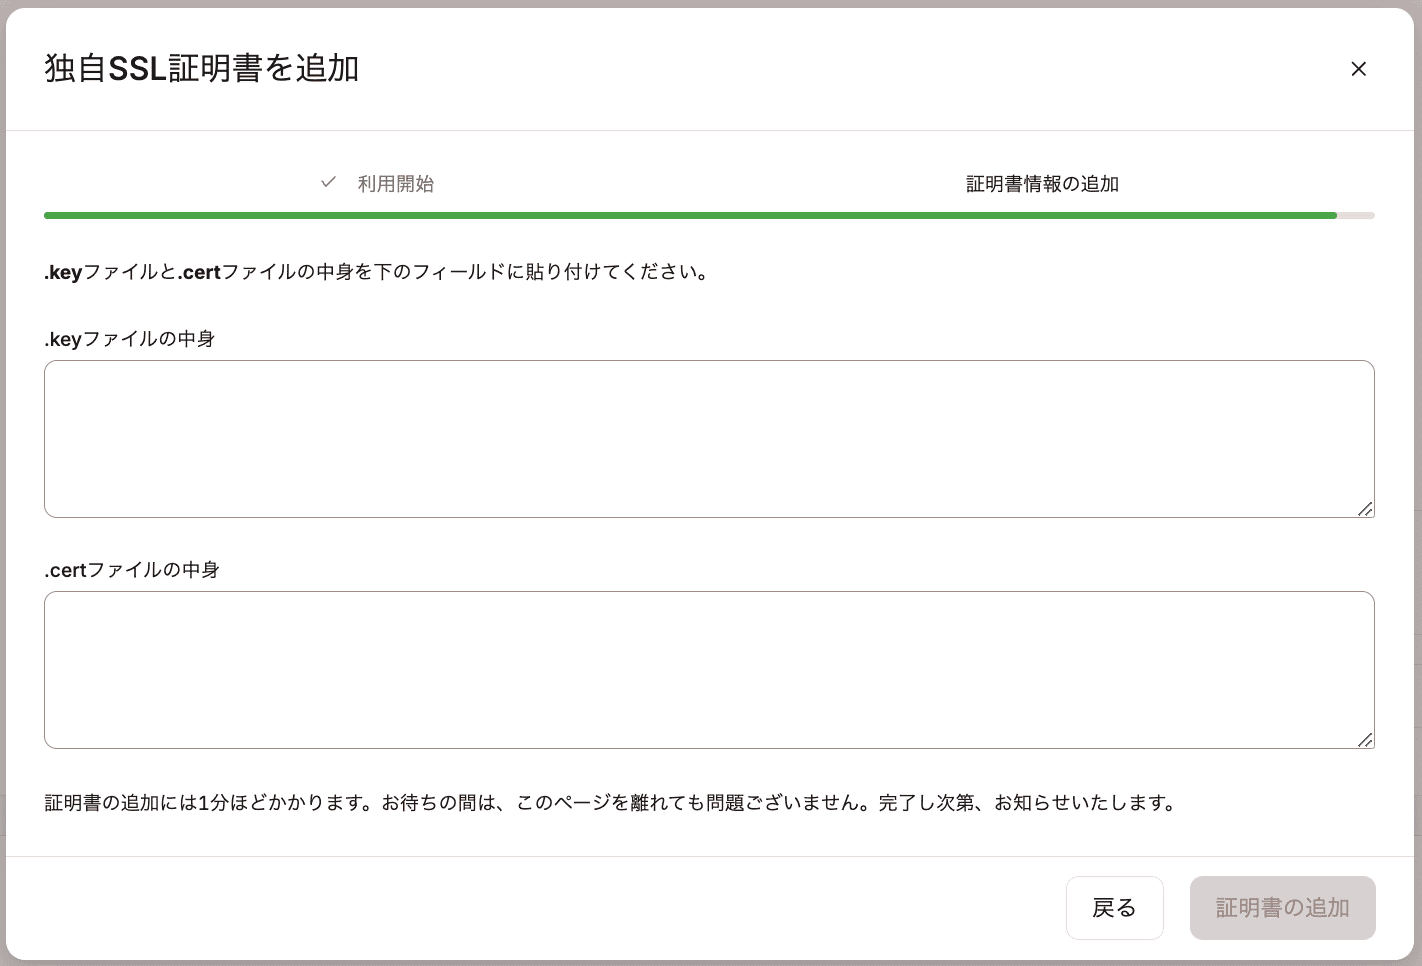The image size is (1422, 966).
Task: Click the green progress bar
Action: [x=690, y=215]
